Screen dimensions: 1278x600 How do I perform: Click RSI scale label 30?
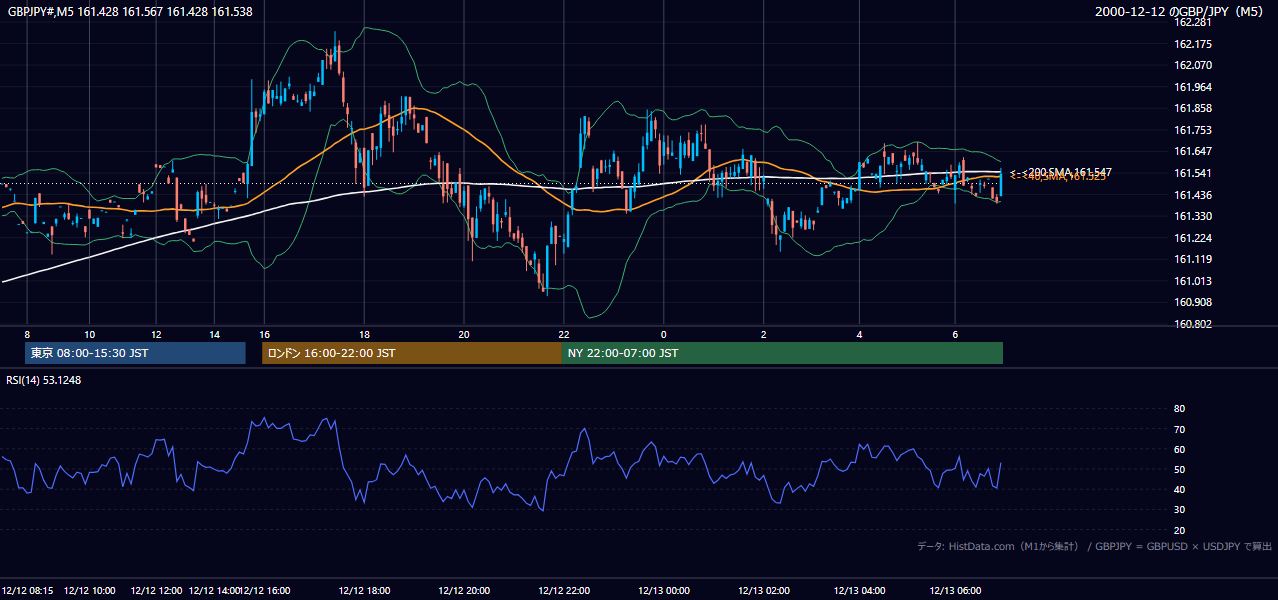1179,510
